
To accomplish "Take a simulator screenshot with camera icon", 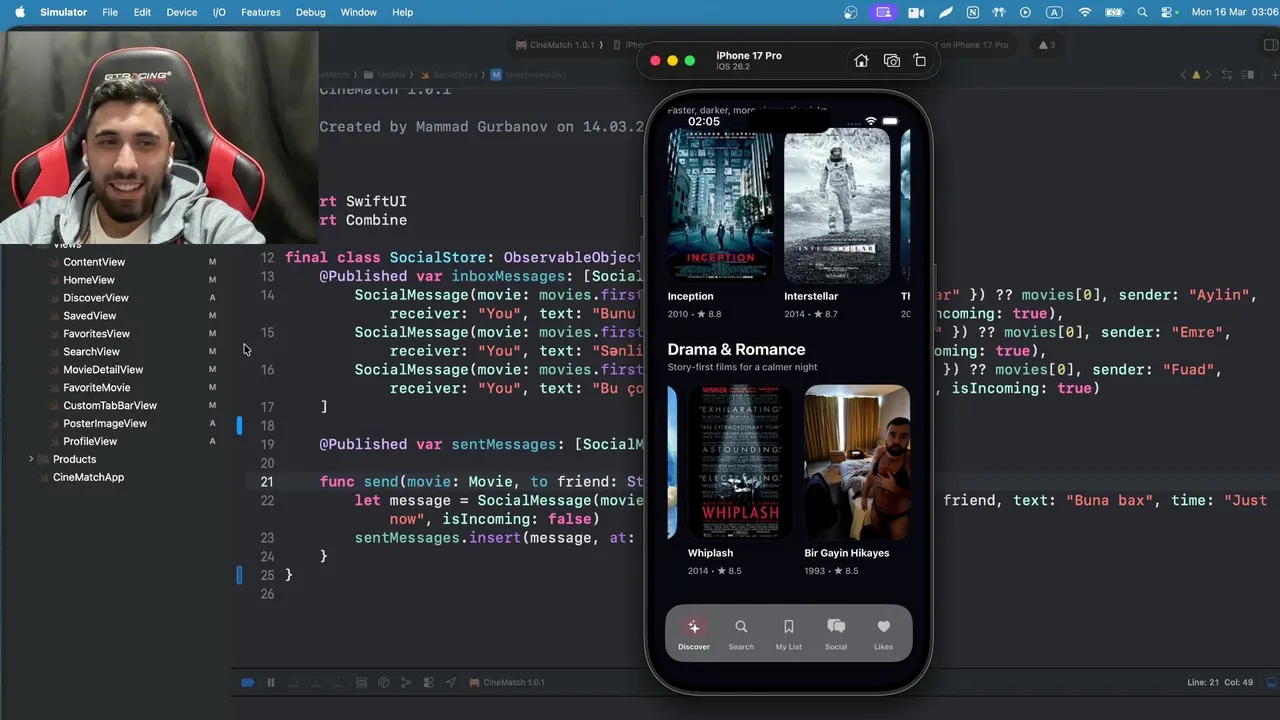I will pyautogui.click(x=891, y=61).
